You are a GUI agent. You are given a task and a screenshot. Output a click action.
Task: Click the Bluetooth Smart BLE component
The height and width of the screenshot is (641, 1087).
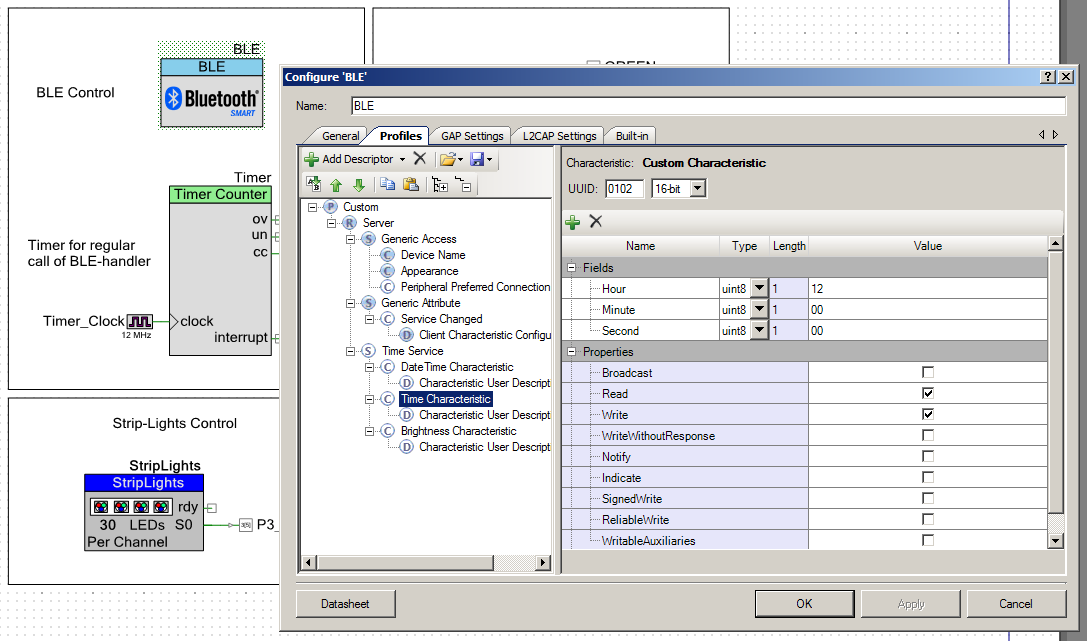pyautogui.click(x=211, y=93)
